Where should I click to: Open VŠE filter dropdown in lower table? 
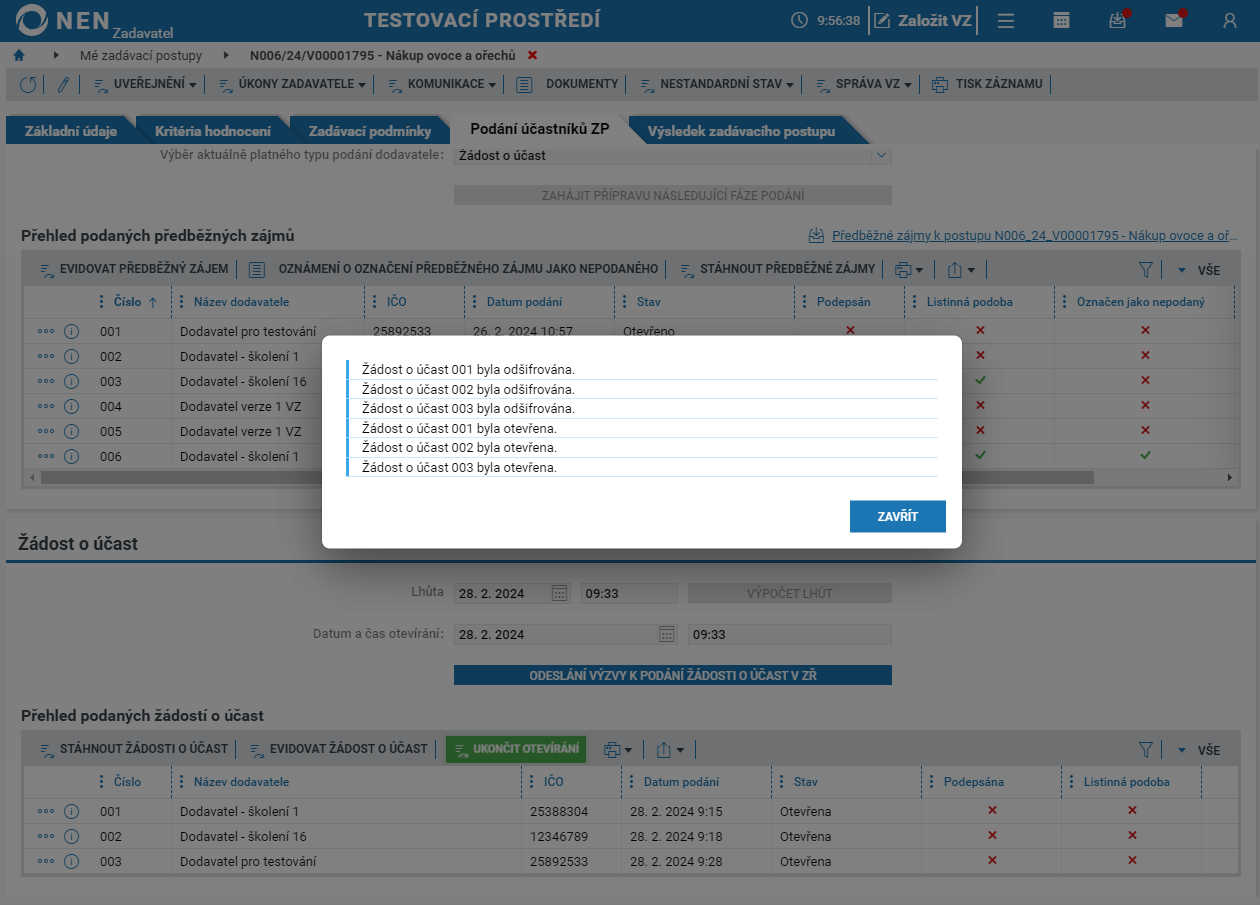point(1198,749)
